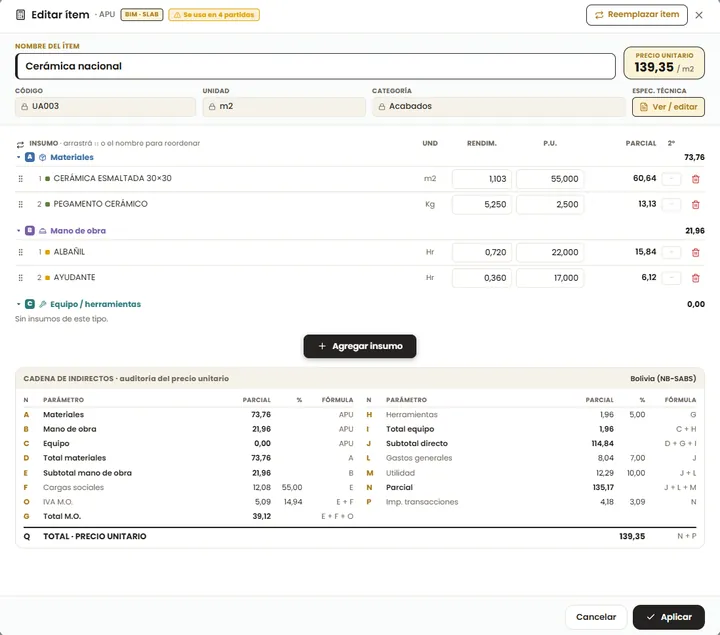The image size is (720, 635).
Task: Click the Agregar insumo button
Action: [360, 346]
